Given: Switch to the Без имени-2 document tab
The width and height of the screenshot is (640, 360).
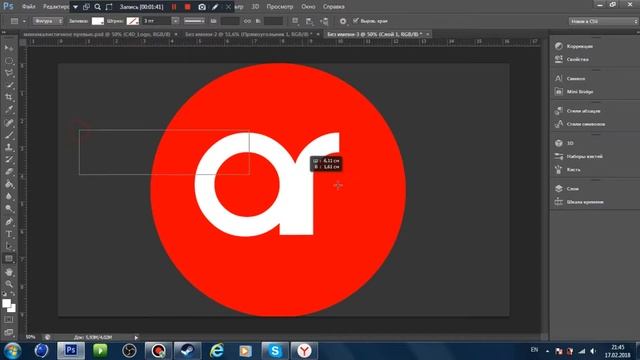Looking at the screenshot, I should [248, 34].
